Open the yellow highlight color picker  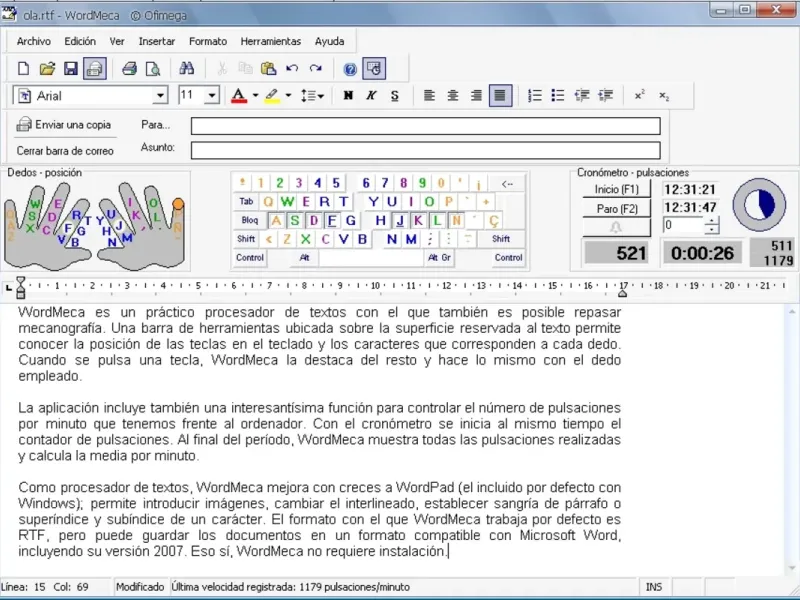pos(288,96)
